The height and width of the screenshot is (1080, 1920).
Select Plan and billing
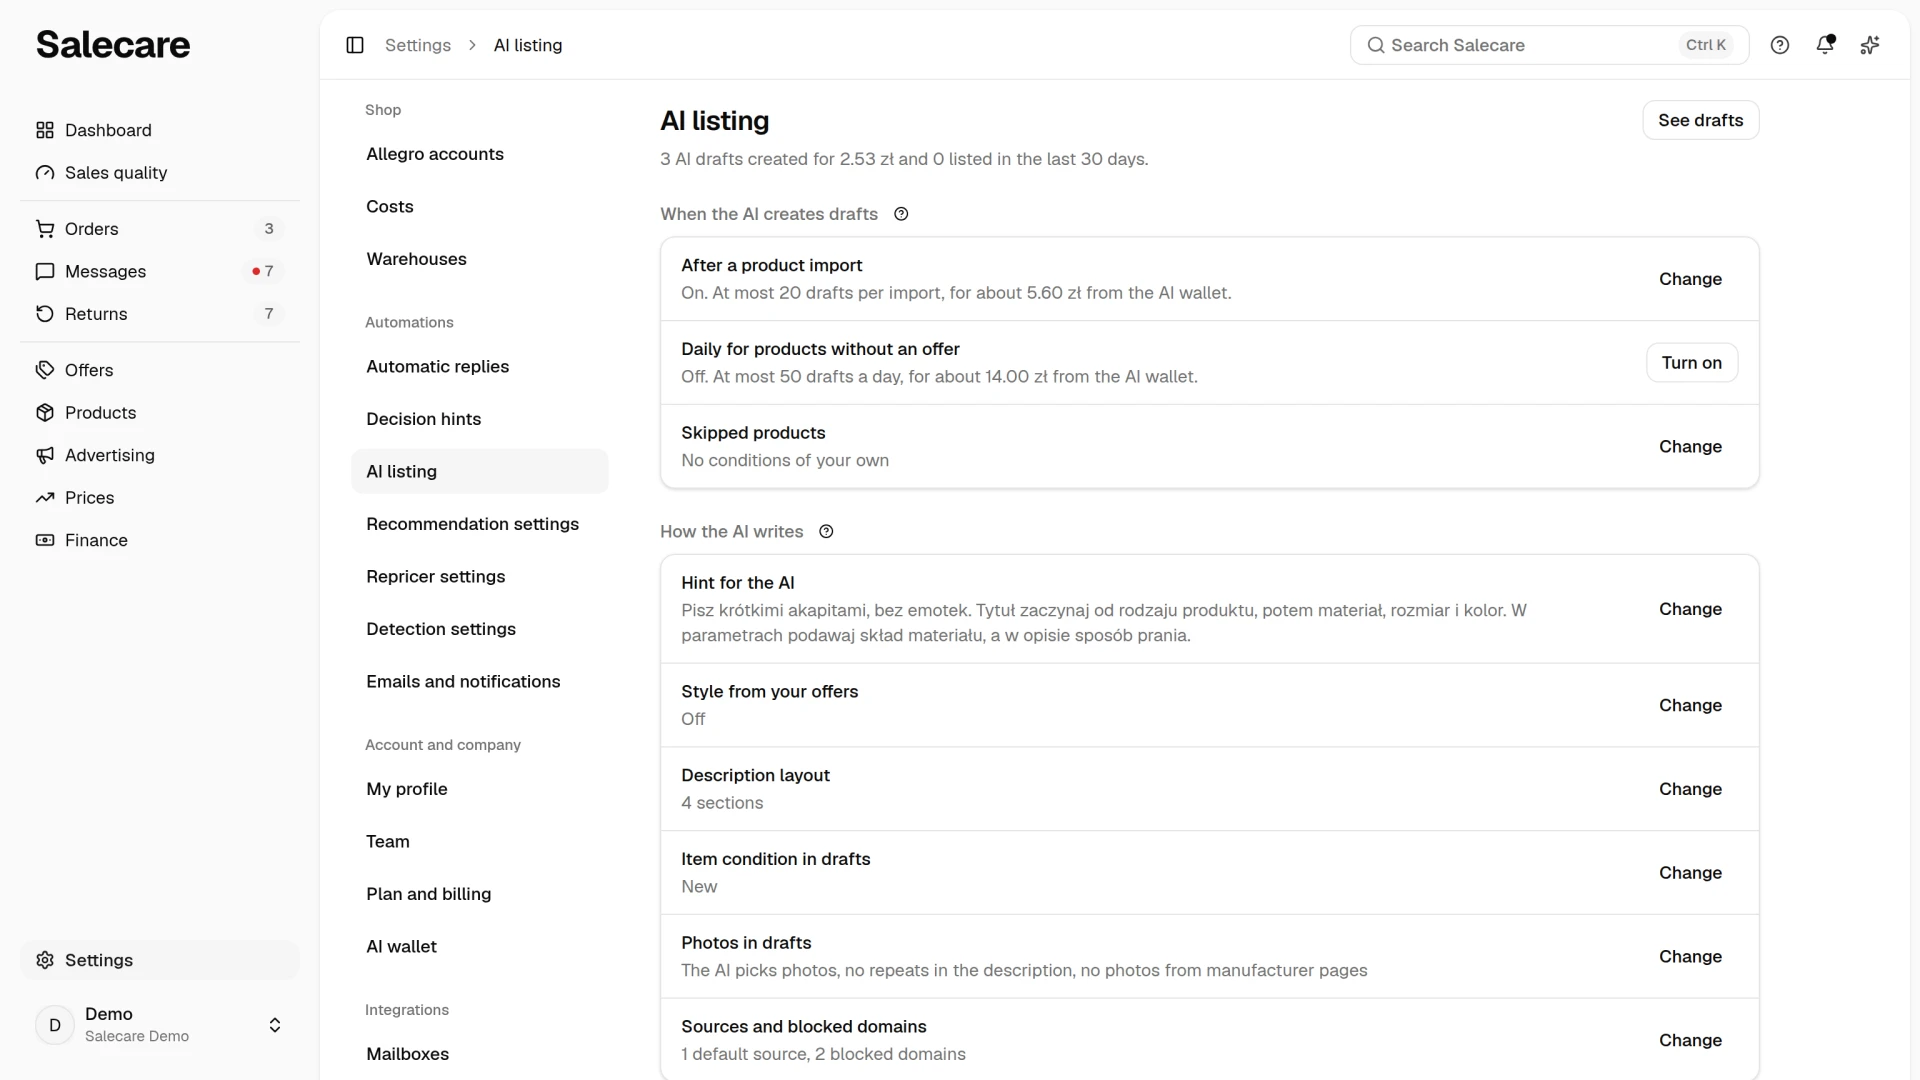point(479,894)
